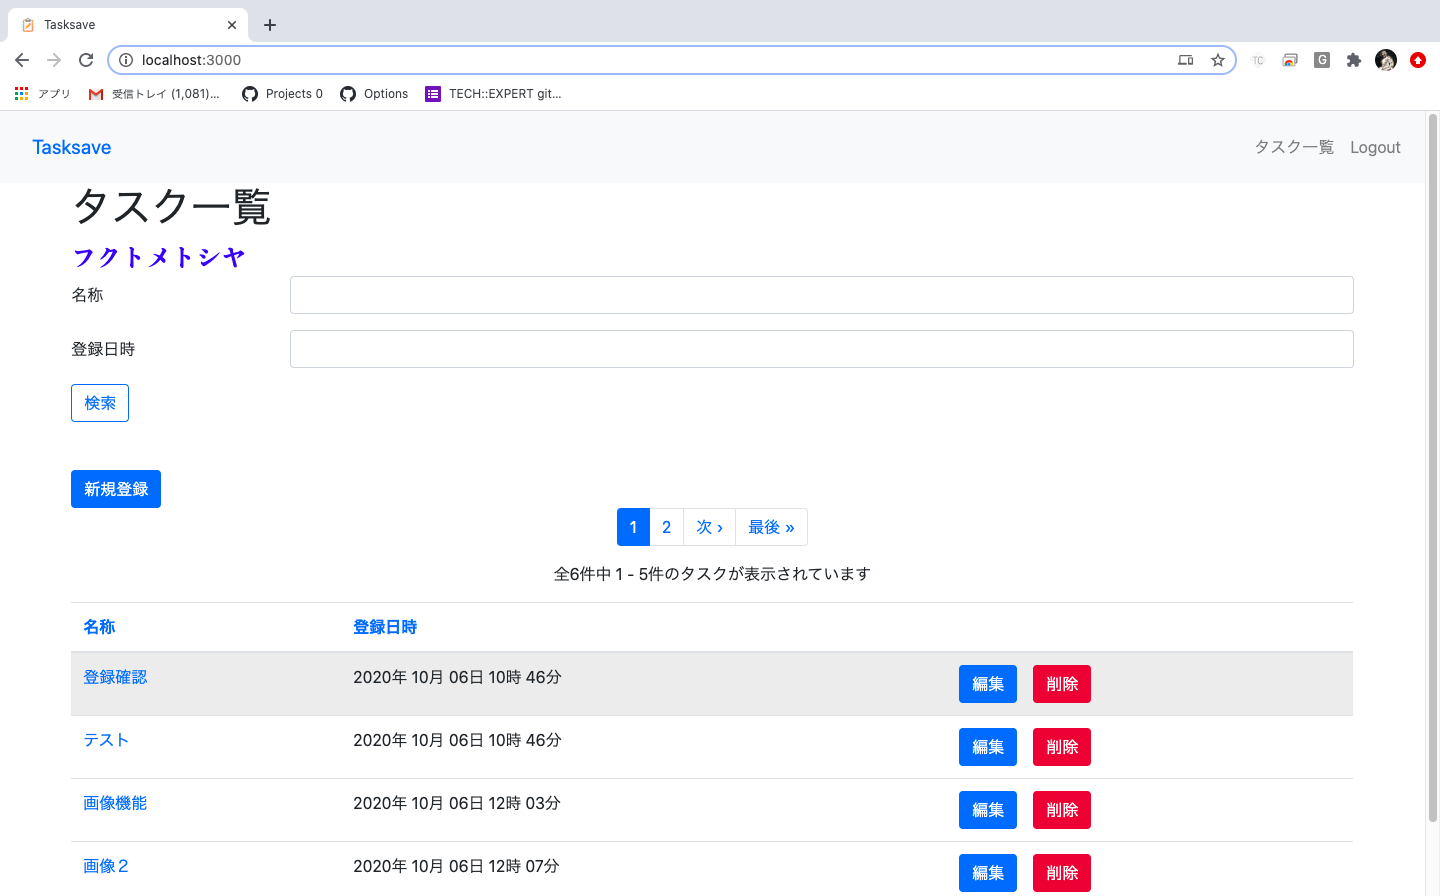Open the Projects 0 GitHub bookmark
Viewport: 1440px width, 896px height.
tap(283, 94)
